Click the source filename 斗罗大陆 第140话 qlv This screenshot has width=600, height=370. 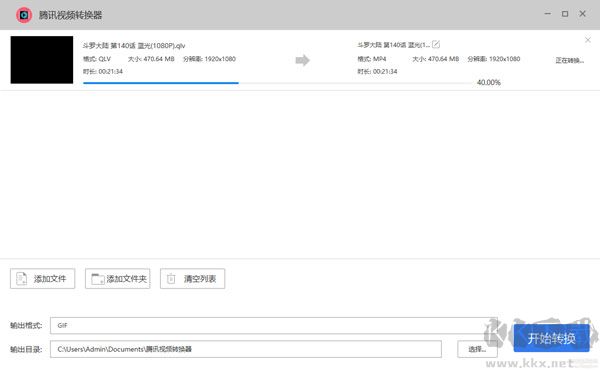(x=134, y=46)
